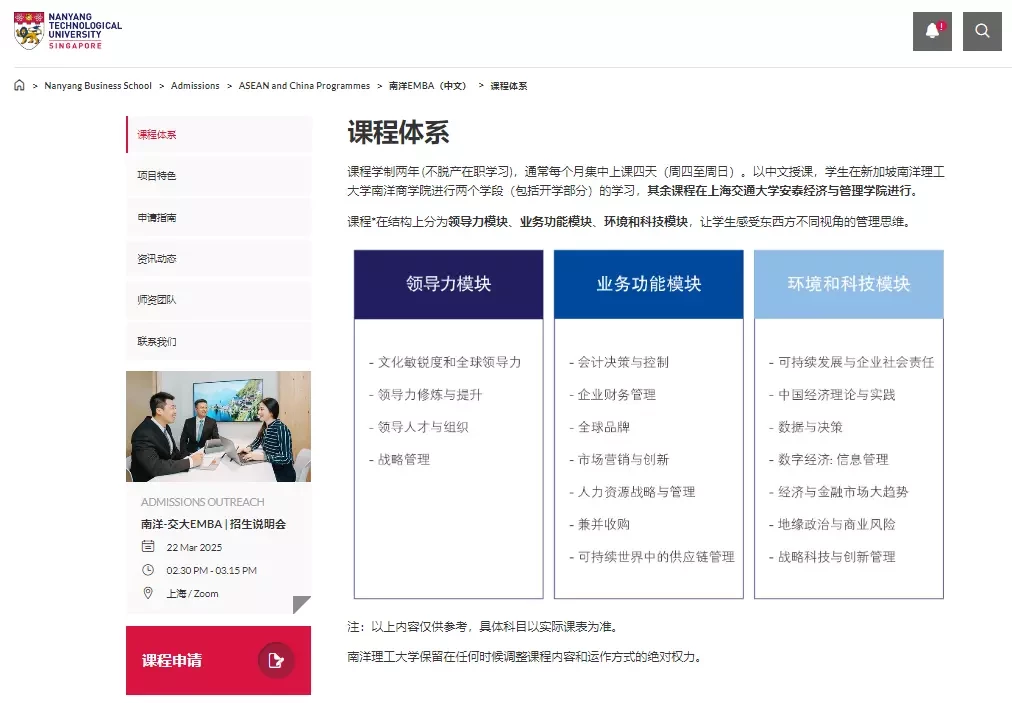Click 数据与决策 course text

coord(810,427)
